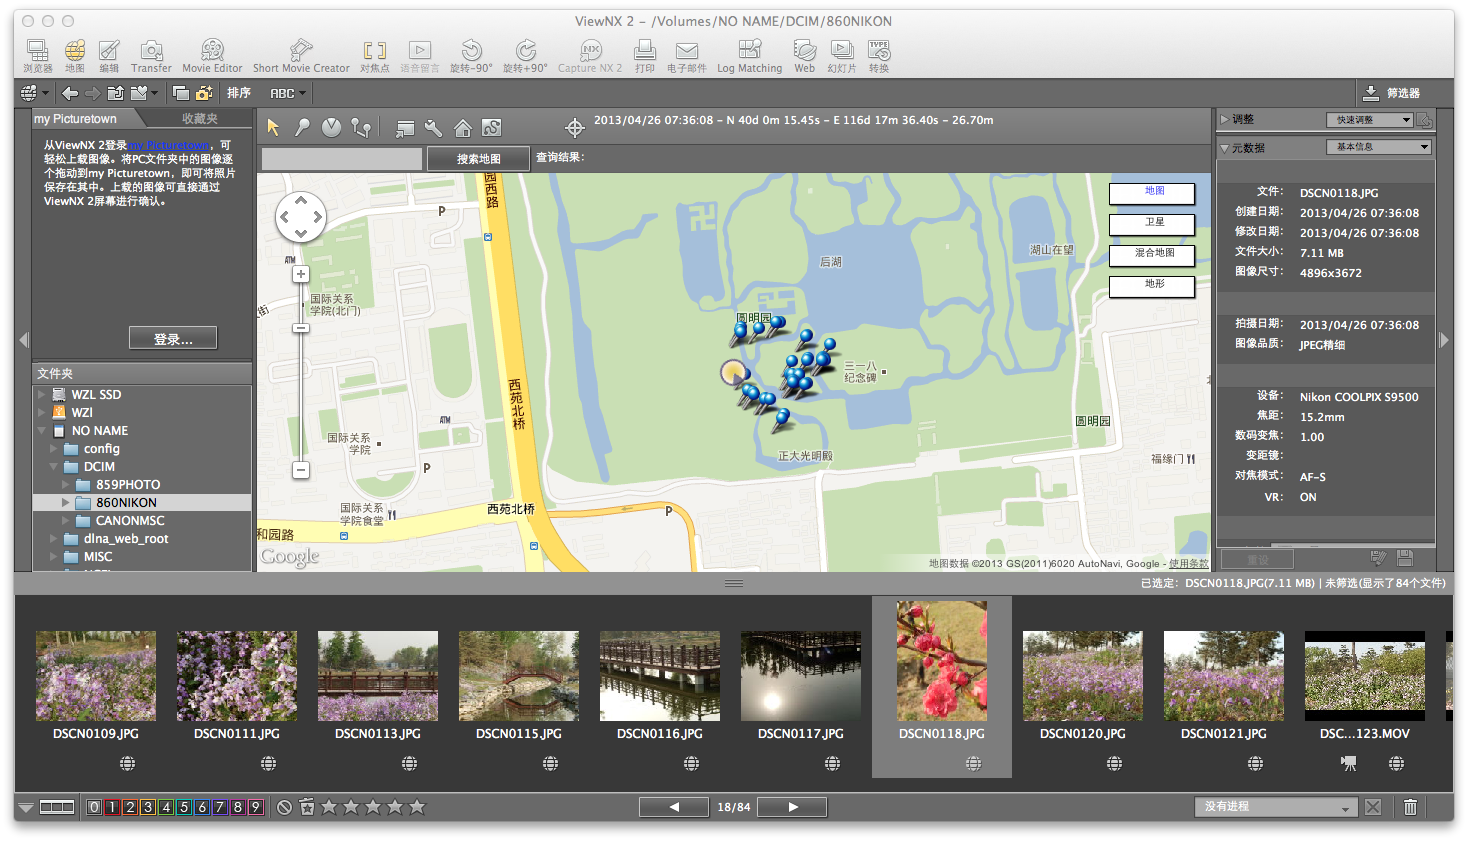Upload via the Web icon
Image resolution: width=1468 pixels, height=841 pixels.
coord(805,56)
